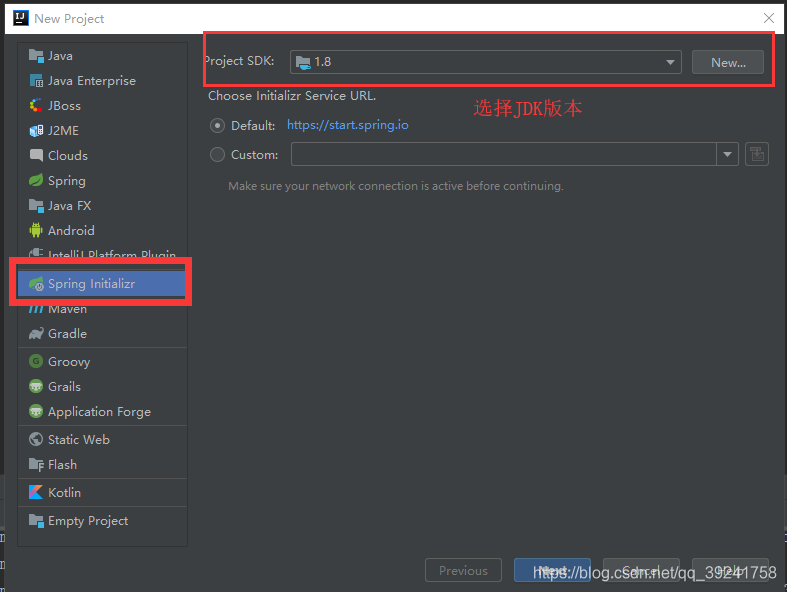The width and height of the screenshot is (787, 592).
Task: Click the Gradle elephant icon
Action: [x=36, y=333]
